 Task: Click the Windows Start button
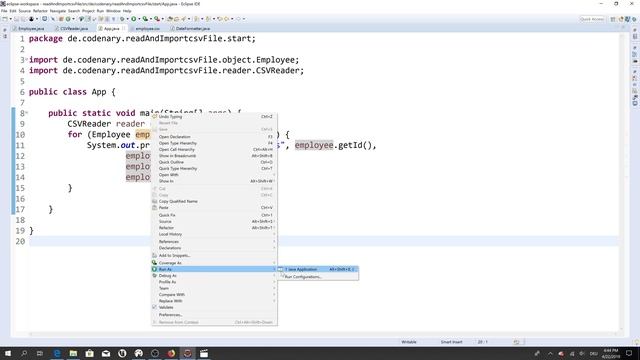pyautogui.click(x=8, y=353)
